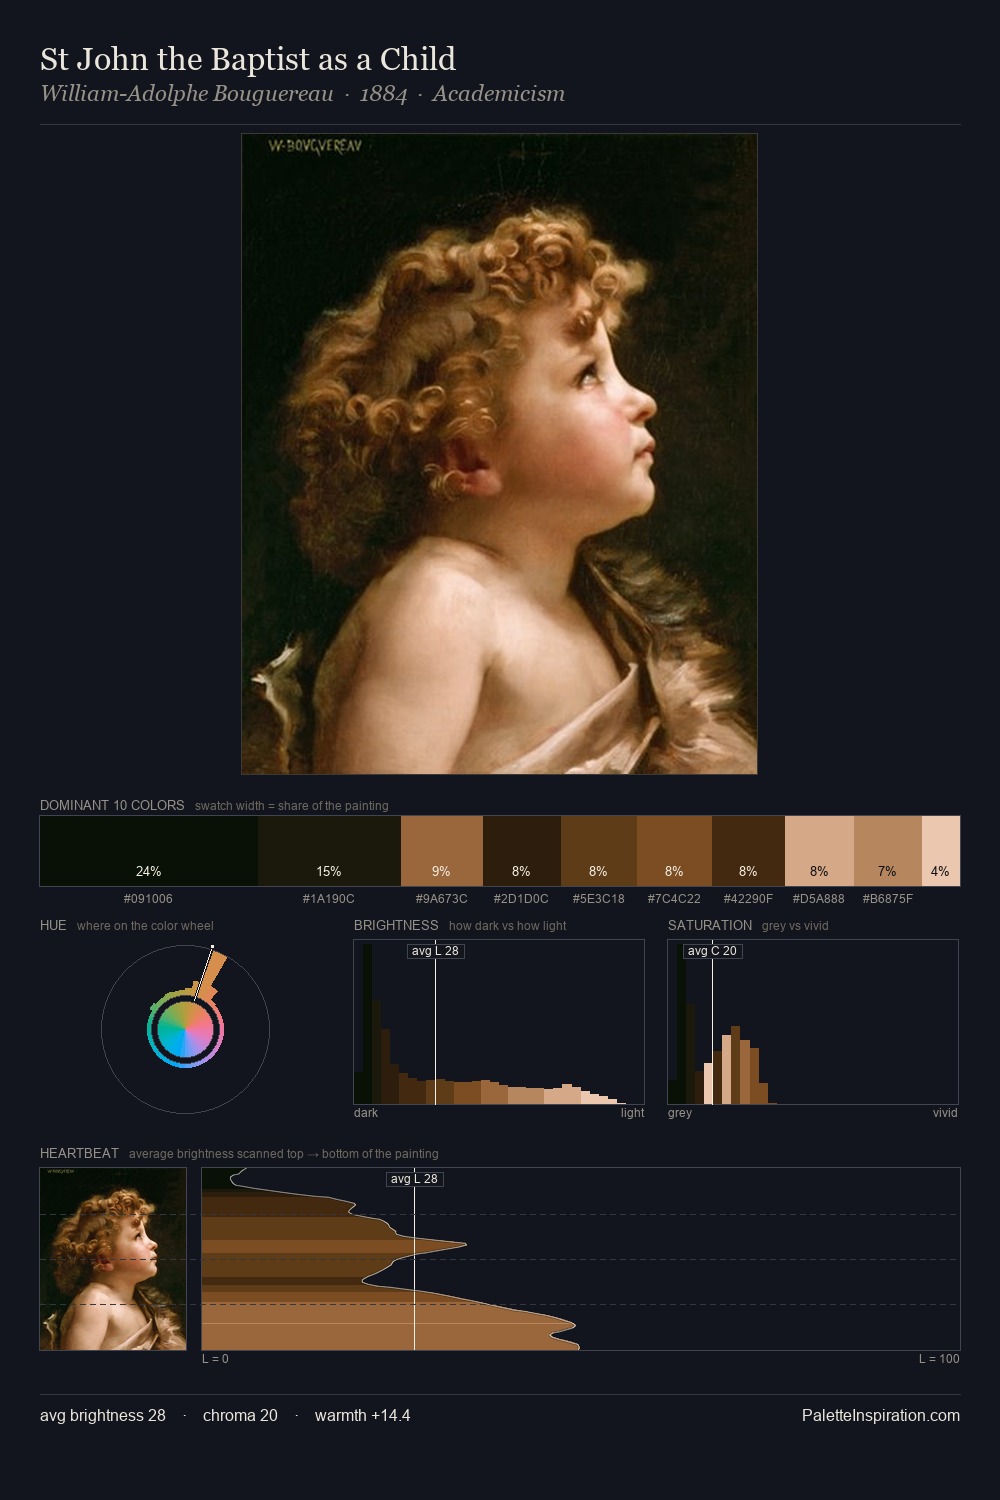
Task: Click the 'light' axis label
Action: pyautogui.click(x=633, y=1113)
